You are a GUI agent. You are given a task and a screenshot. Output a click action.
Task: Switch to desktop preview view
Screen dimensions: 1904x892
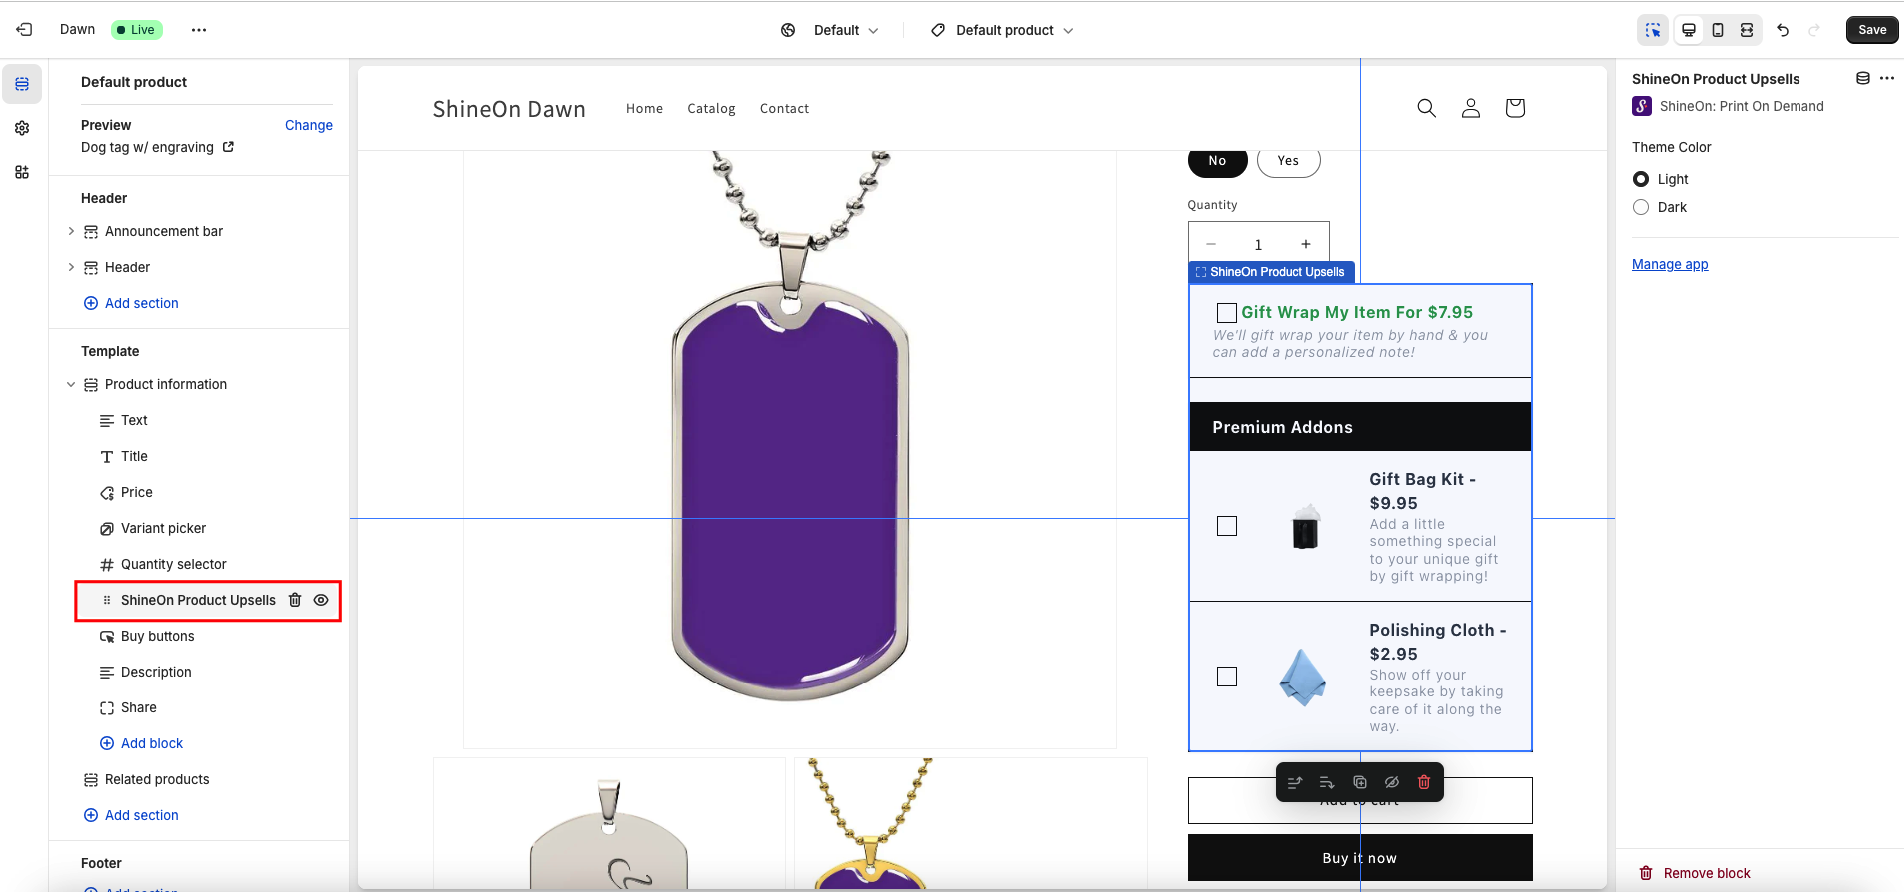coord(1689,30)
